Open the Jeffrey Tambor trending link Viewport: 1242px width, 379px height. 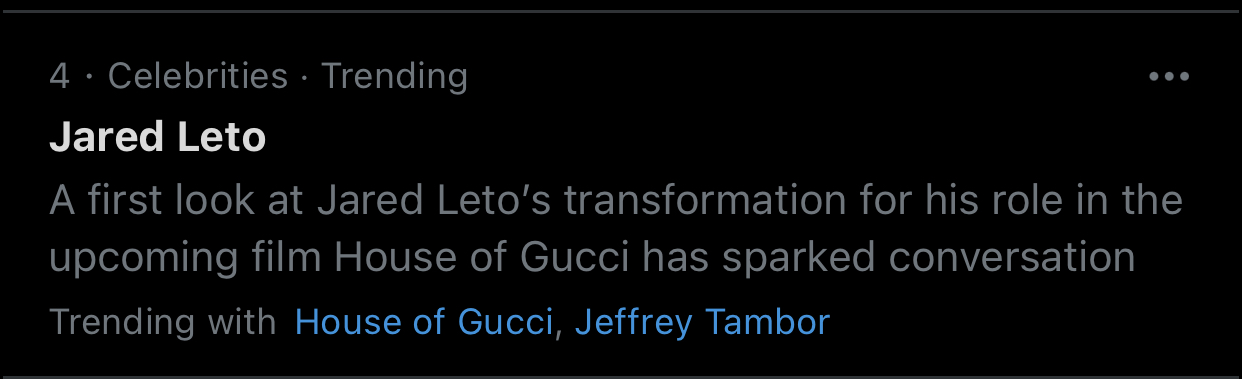click(702, 322)
